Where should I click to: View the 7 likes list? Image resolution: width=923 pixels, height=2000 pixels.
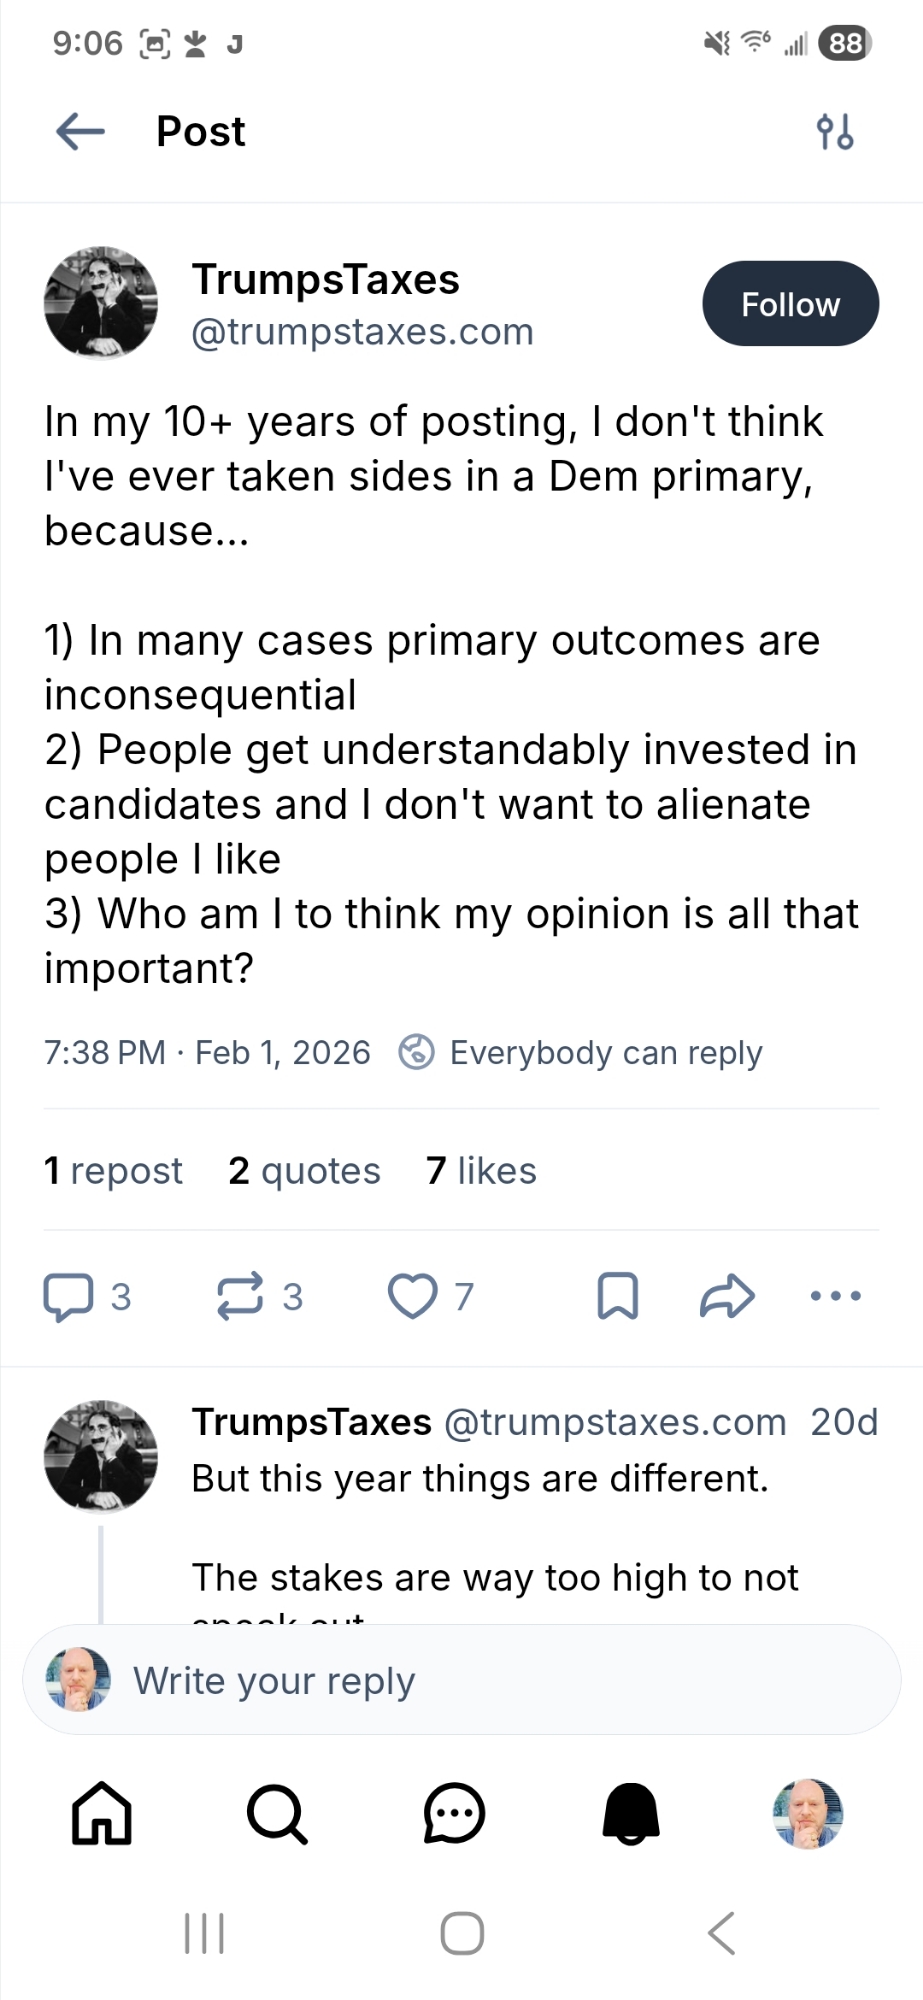(x=481, y=1171)
